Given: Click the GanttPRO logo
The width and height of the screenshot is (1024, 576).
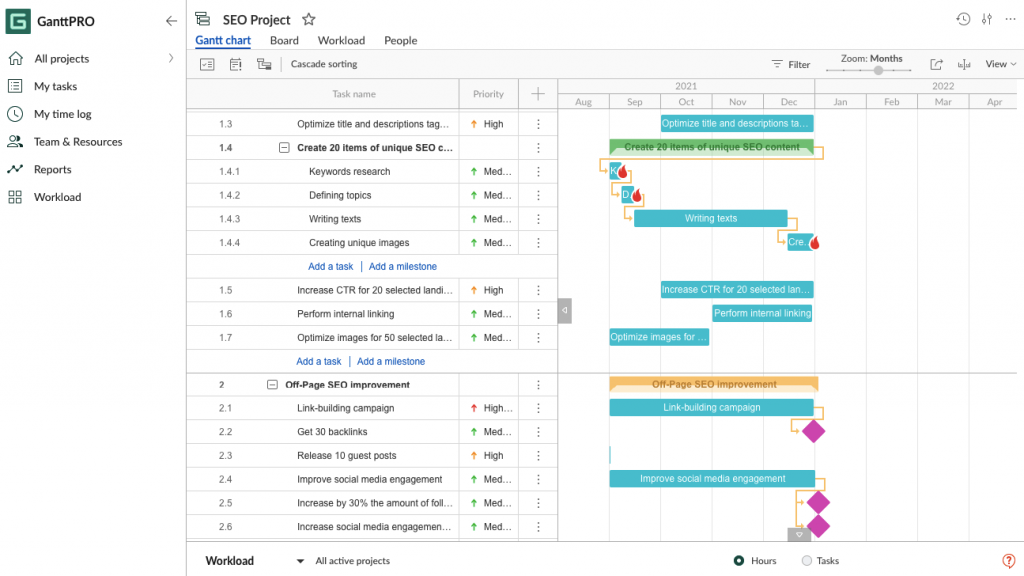Looking at the screenshot, I should pos(17,20).
